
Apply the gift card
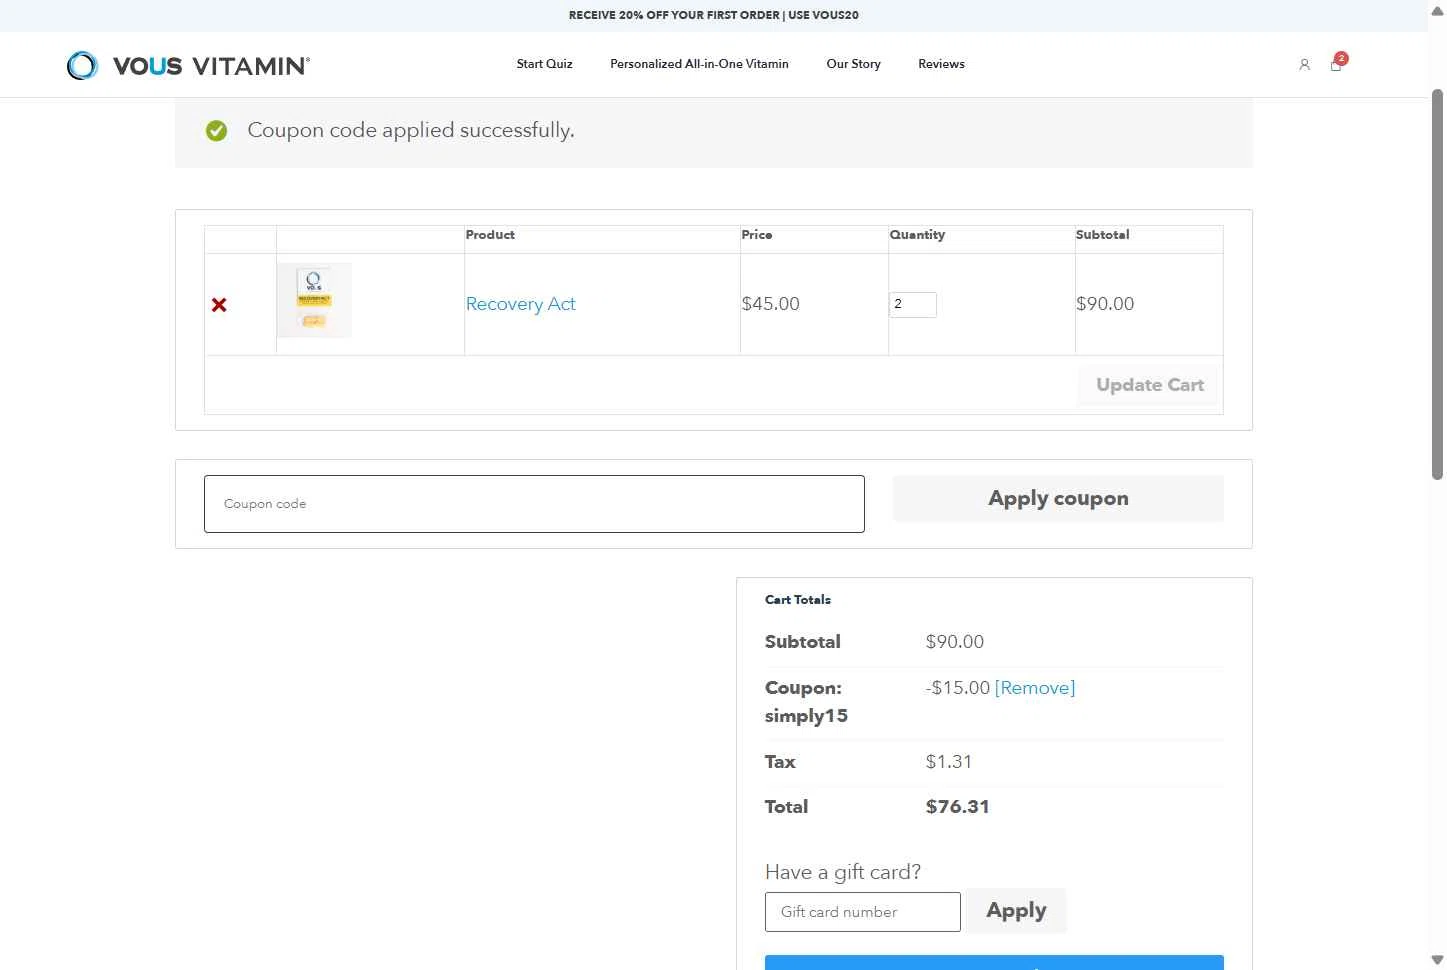(1016, 911)
